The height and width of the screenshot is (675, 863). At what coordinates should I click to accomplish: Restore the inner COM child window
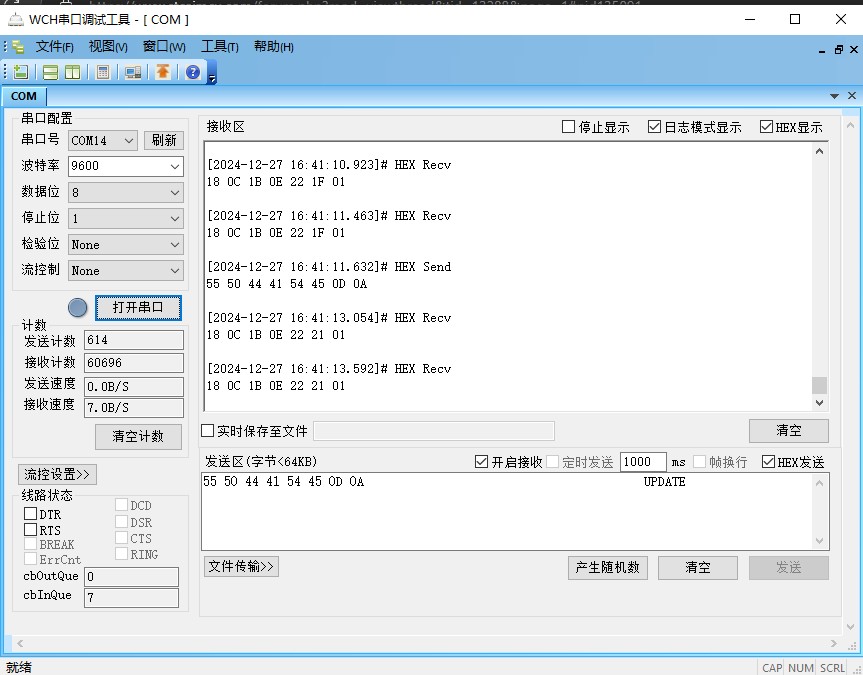click(838, 50)
